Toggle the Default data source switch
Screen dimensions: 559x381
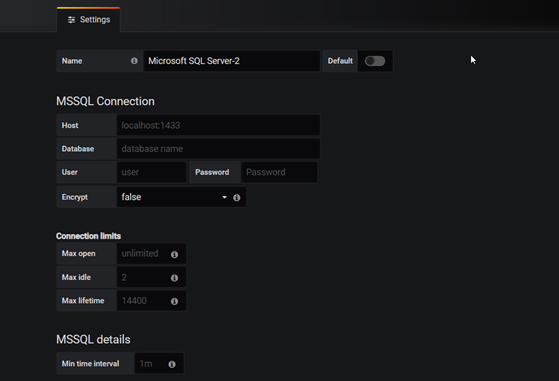pos(375,61)
